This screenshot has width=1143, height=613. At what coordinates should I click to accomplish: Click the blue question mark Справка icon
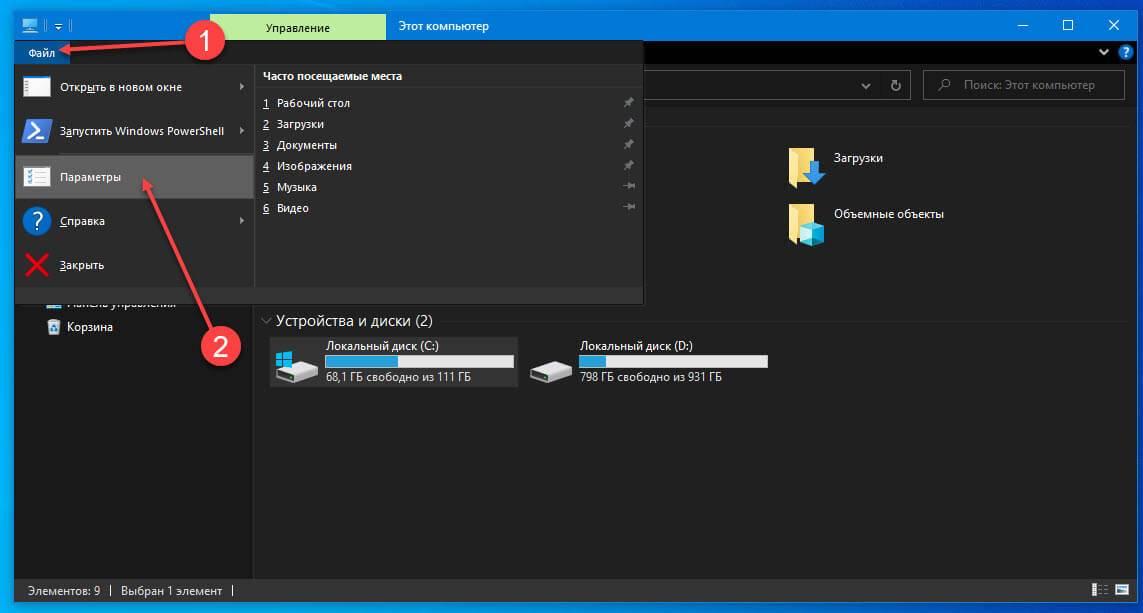click(x=36, y=221)
